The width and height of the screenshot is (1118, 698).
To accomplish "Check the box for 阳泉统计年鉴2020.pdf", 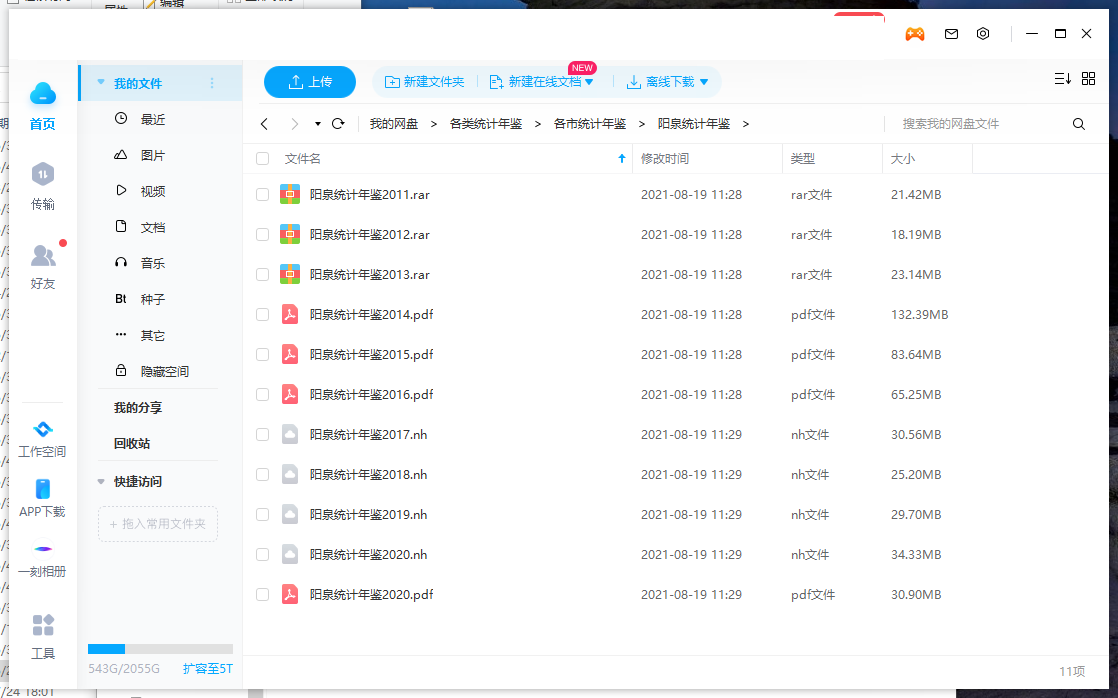I will [x=262, y=594].
